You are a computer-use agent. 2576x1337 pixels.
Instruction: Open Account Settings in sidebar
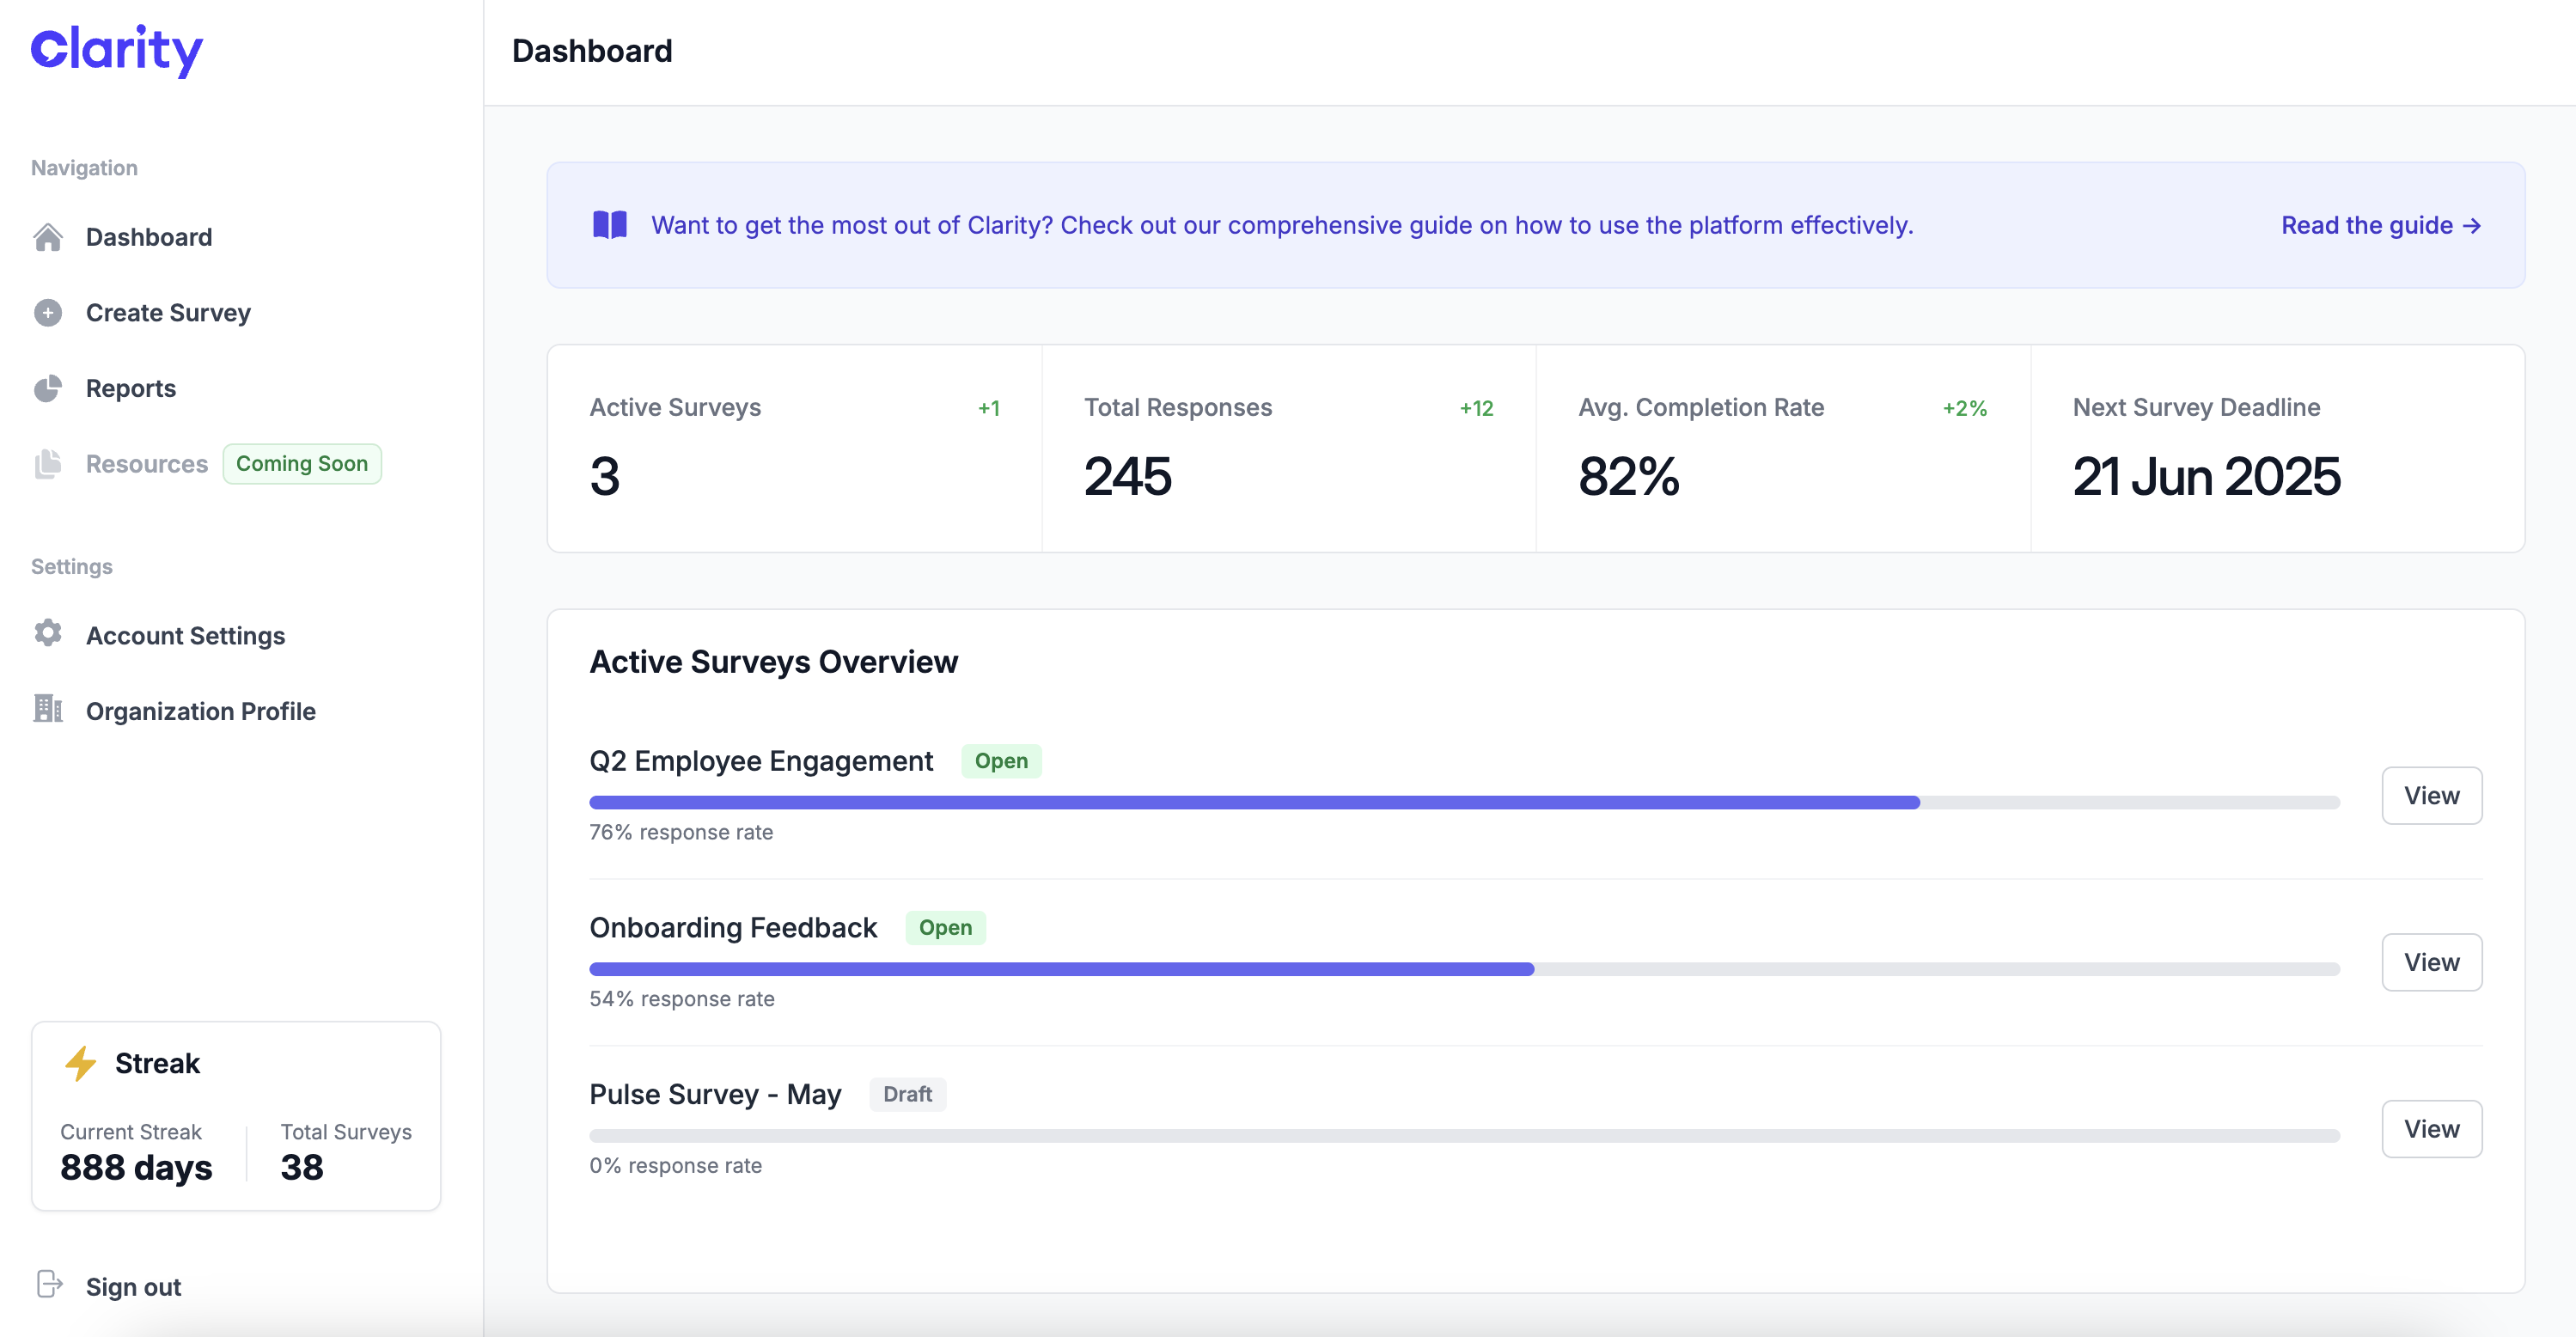tap(185, 636)
